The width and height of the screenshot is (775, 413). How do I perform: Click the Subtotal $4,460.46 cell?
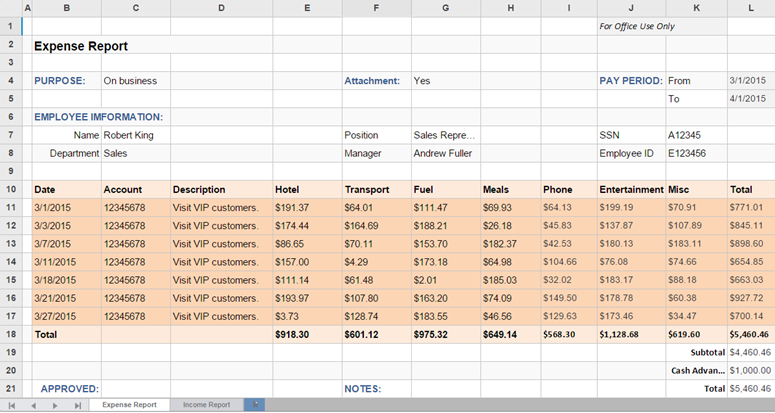click(750, 352)
